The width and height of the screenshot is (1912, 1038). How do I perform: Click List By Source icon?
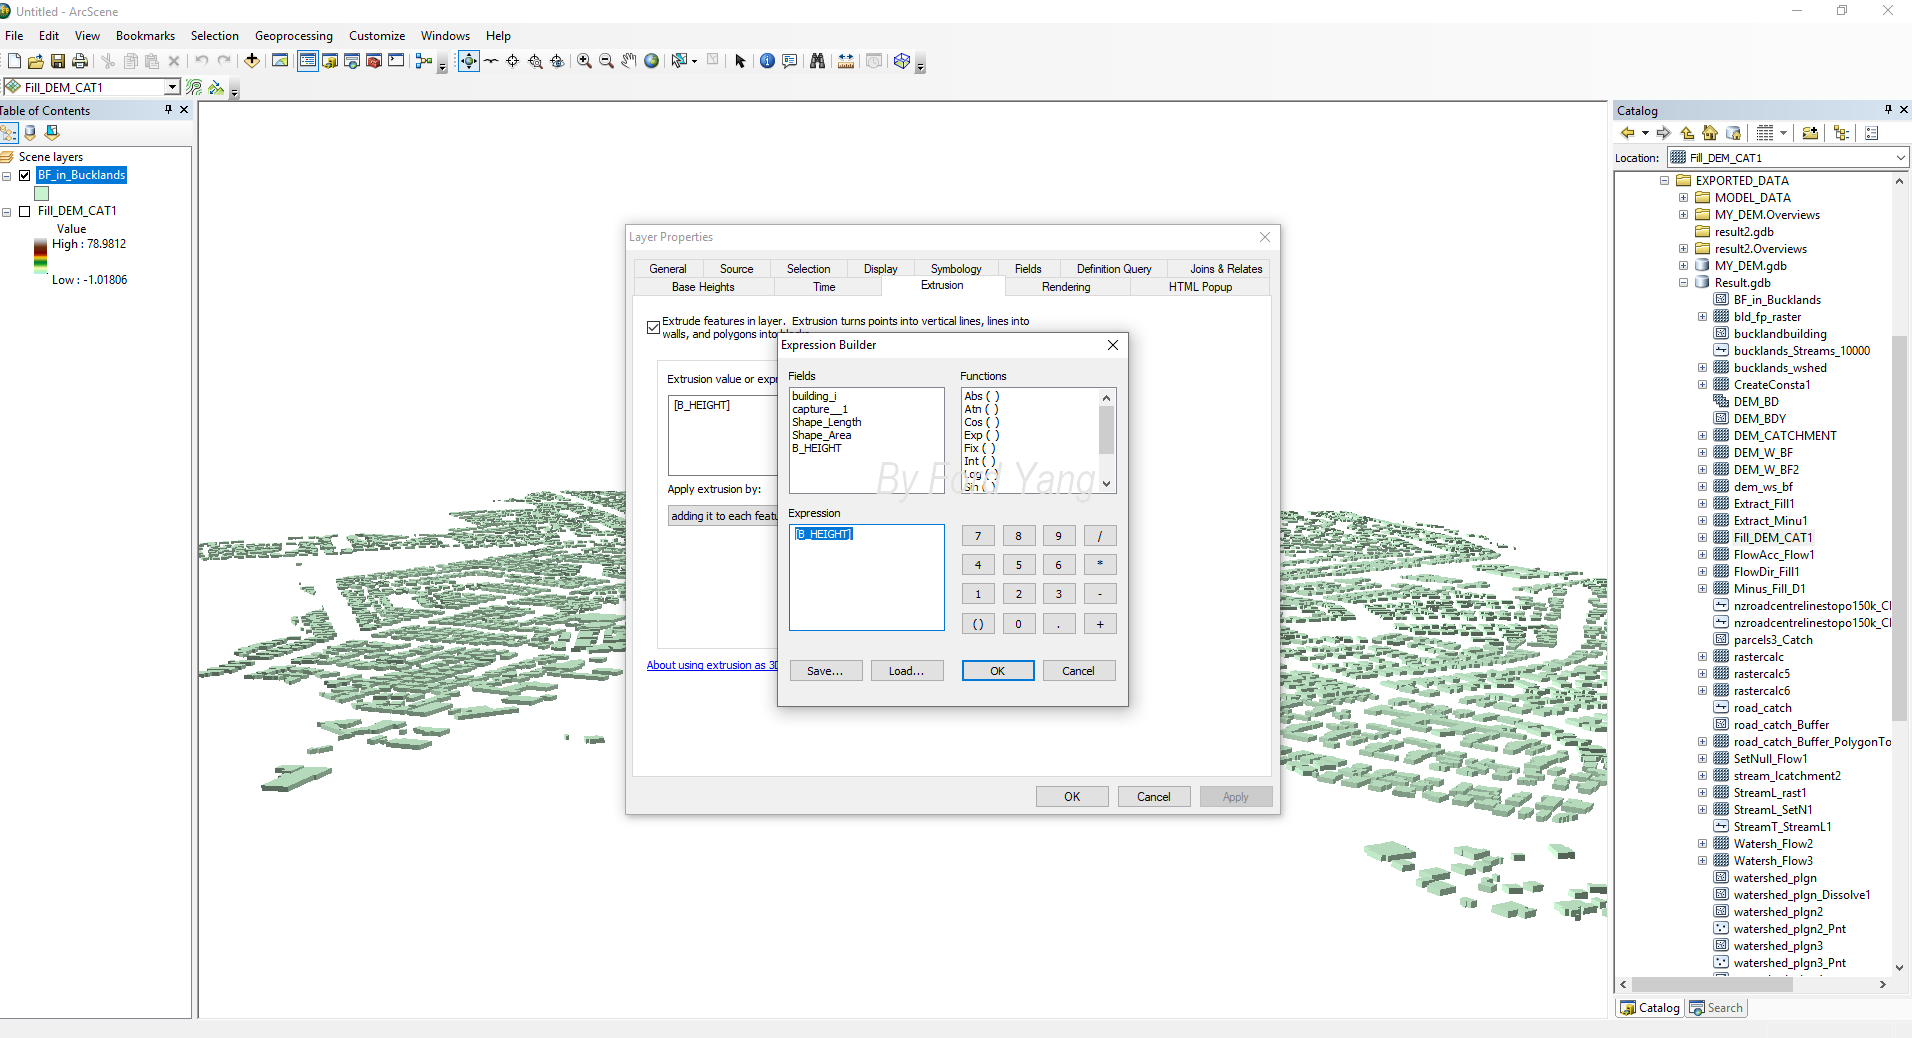tap(30, 133)
